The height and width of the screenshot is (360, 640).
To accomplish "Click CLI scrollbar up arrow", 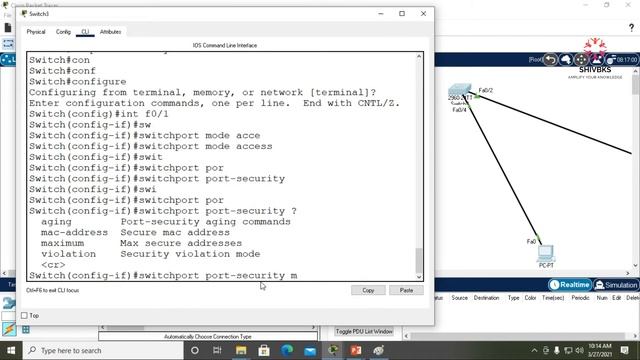I will pyautogui.click(x=419, y=56).
